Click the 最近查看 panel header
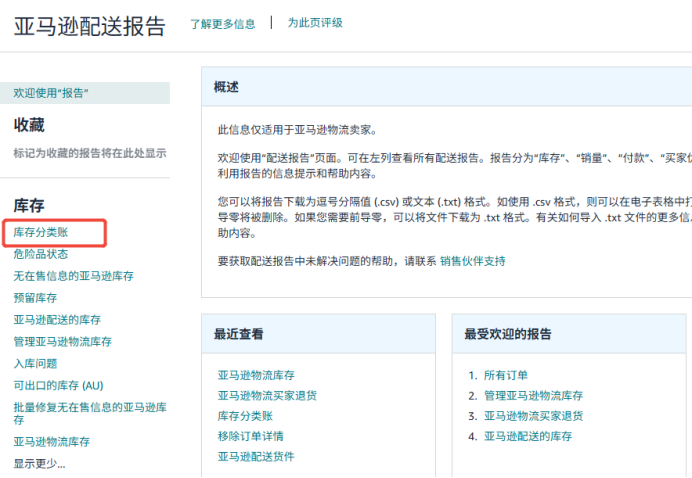The width and height of the screenshot is (692, 478). pos(318,334)
